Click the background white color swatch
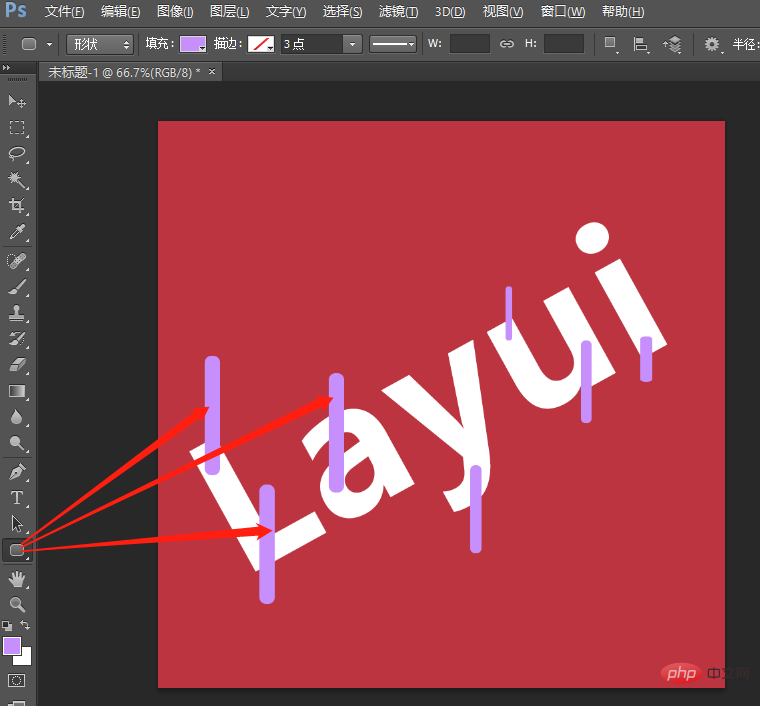Image resolution: width=760 pixels, height=706 pixels. point(25,659)
